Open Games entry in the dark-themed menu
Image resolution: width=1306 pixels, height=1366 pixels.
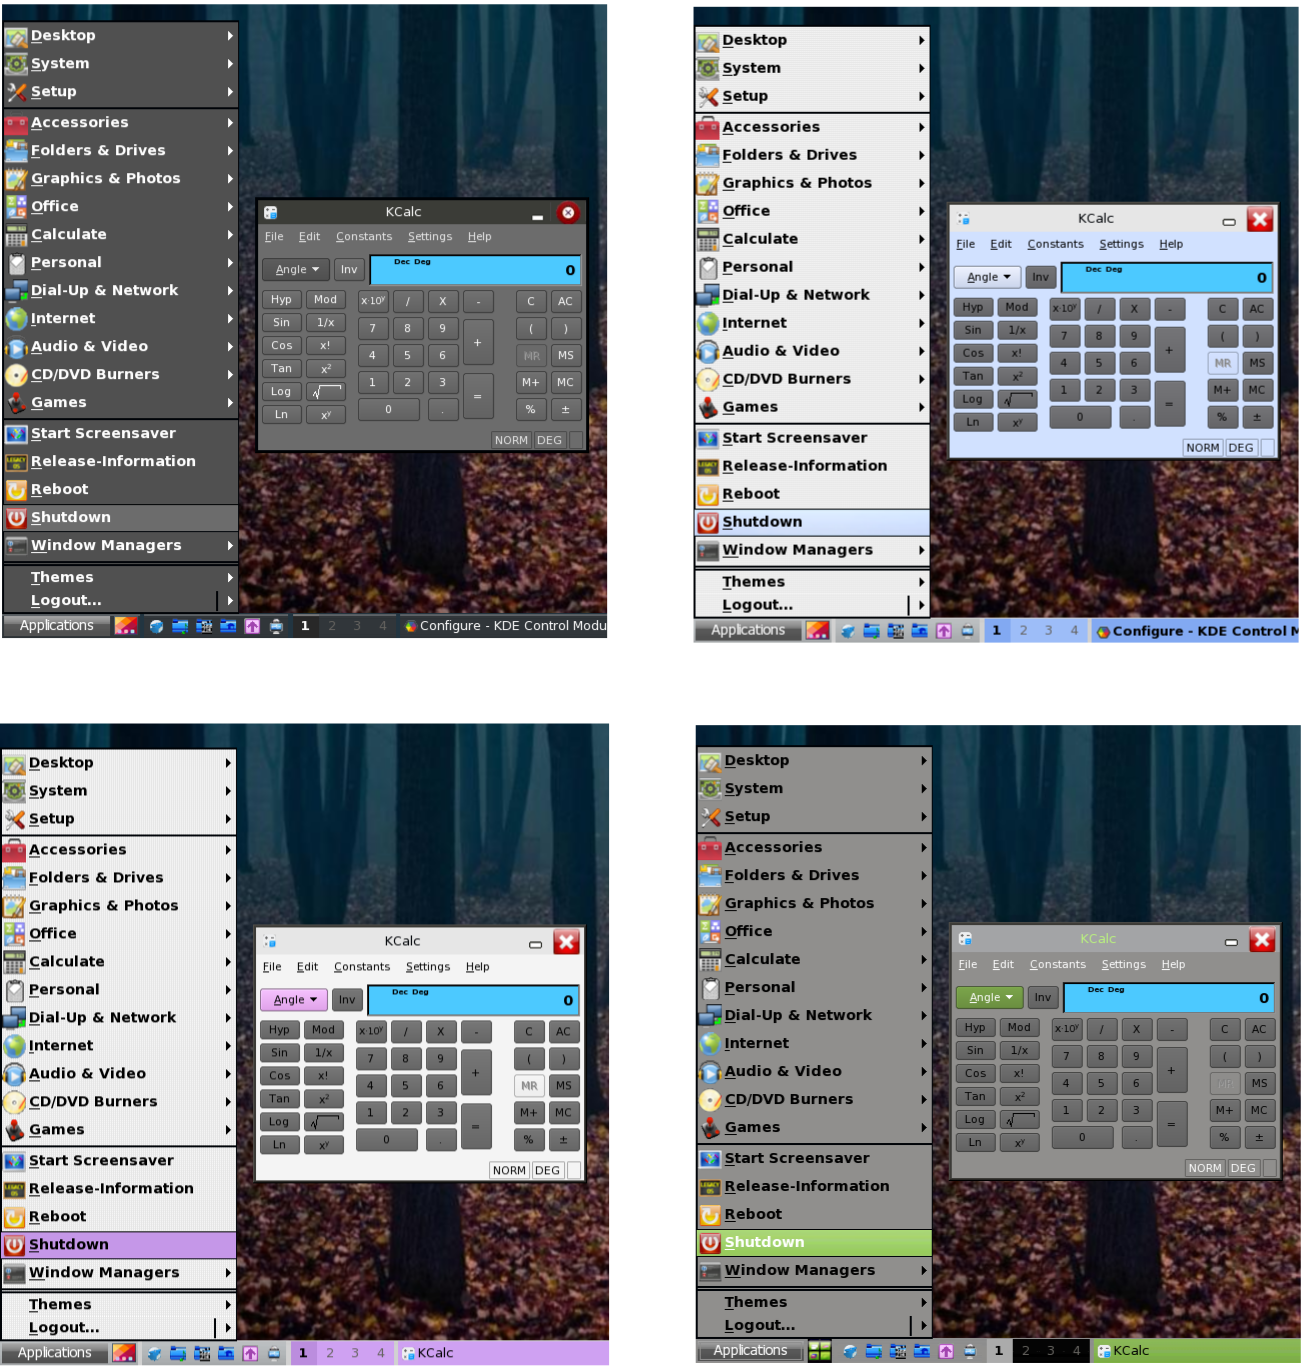click(120, 402)
